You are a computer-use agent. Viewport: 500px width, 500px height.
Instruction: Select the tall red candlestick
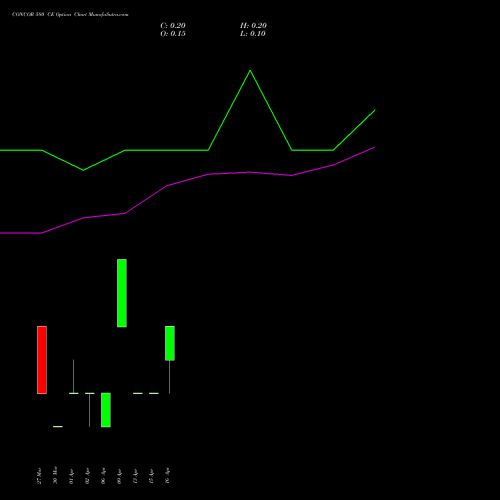tap(42, 360)
